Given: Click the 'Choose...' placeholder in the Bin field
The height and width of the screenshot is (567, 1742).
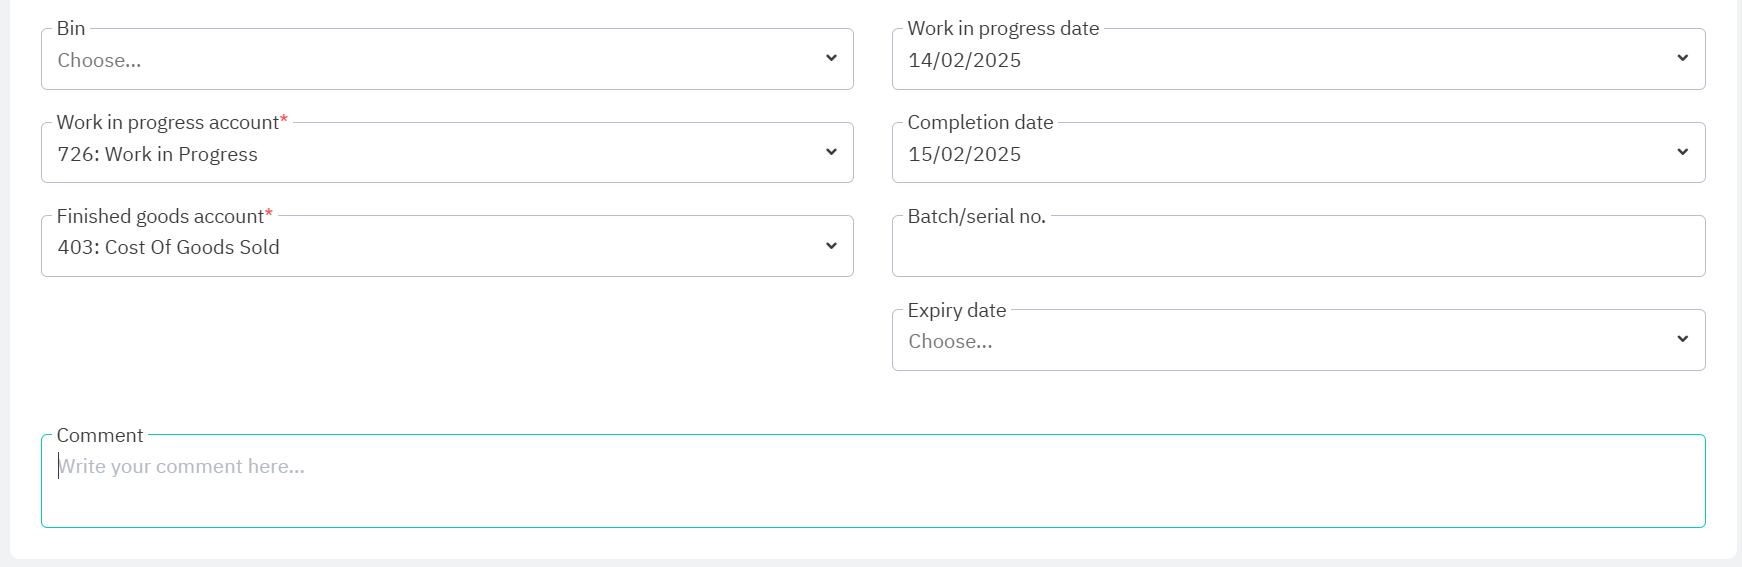Looking at the screenshot, I should 99,61.
